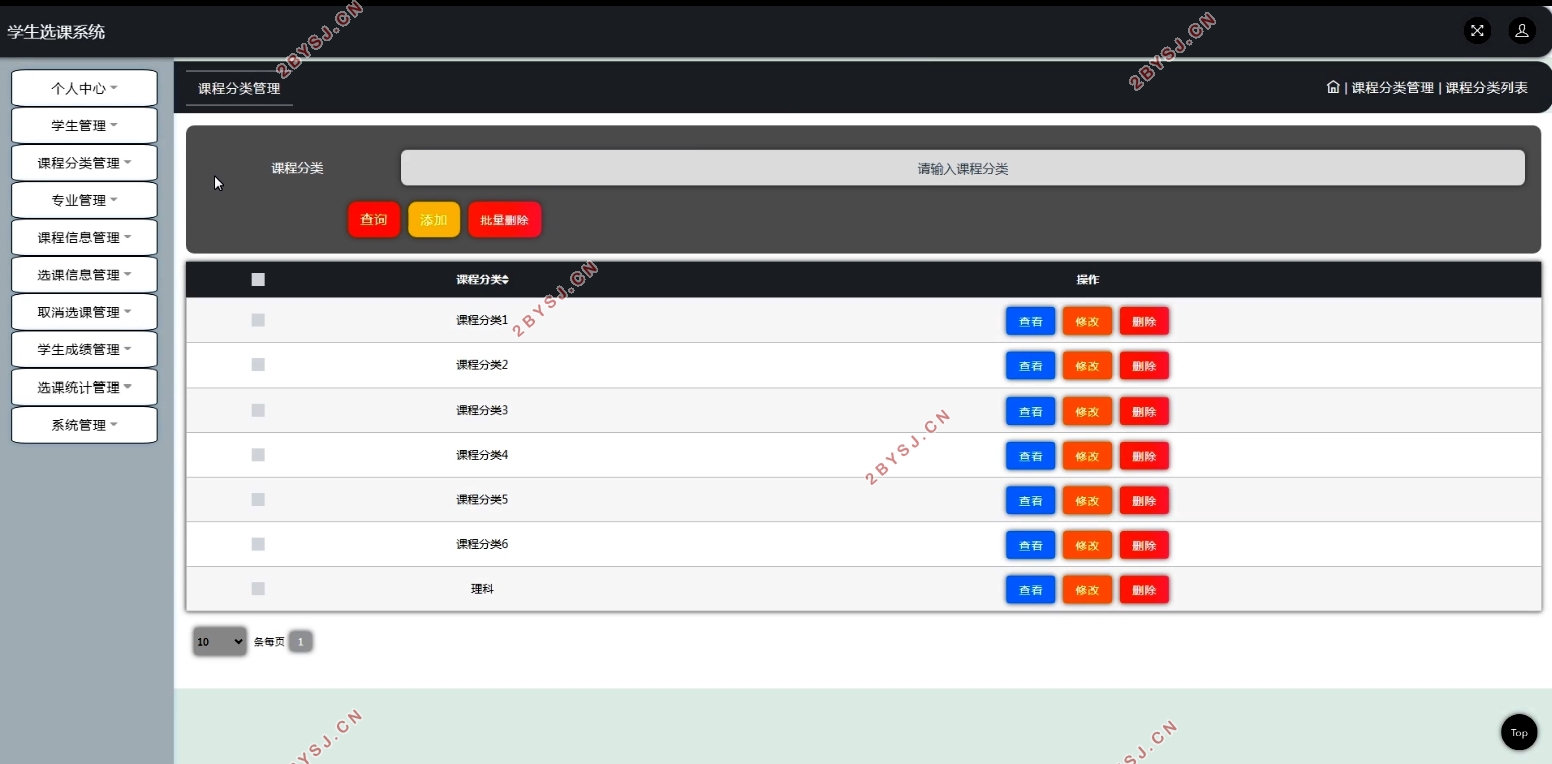Viewport: 1552px width, 764px height.
Task: Edit the 理科 row with 修改
Action: [1087, 590]
